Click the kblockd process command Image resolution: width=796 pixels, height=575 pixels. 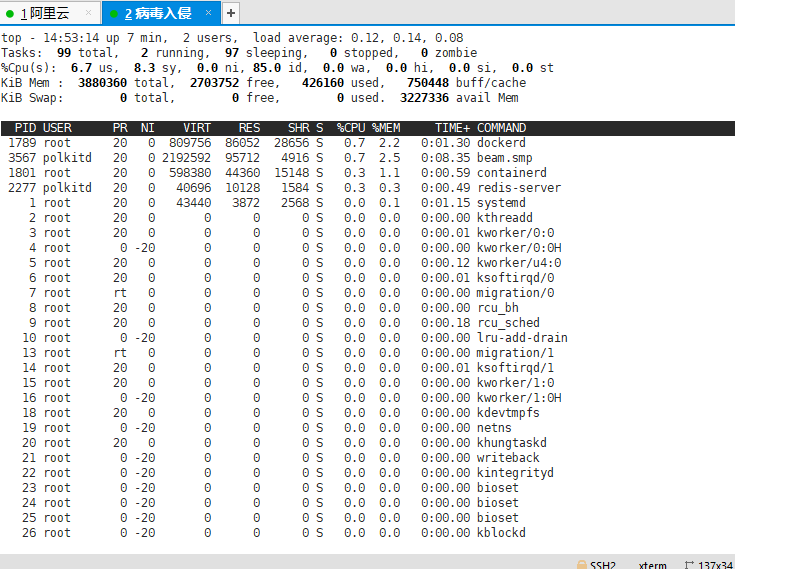[x=502, y=533]
